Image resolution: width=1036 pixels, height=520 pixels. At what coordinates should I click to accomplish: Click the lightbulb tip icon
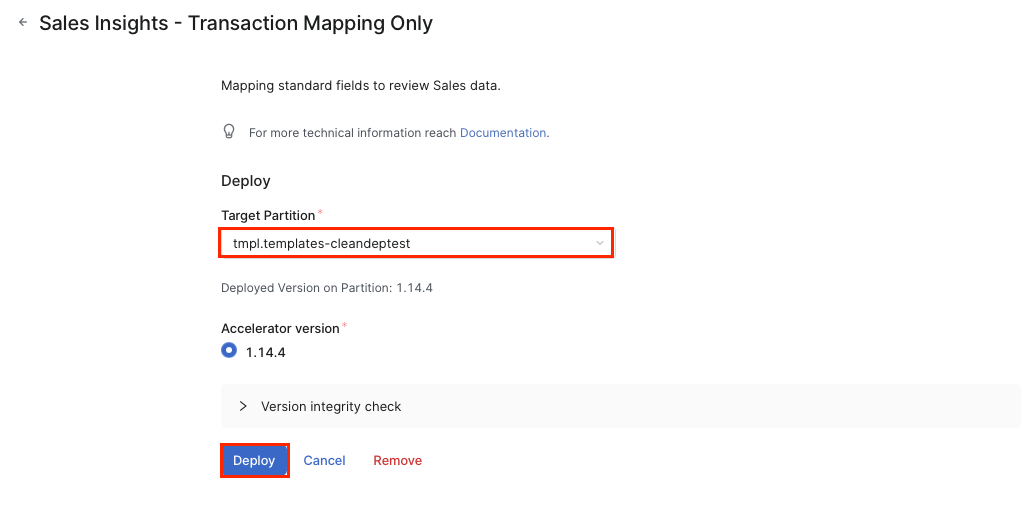(229, 132)
